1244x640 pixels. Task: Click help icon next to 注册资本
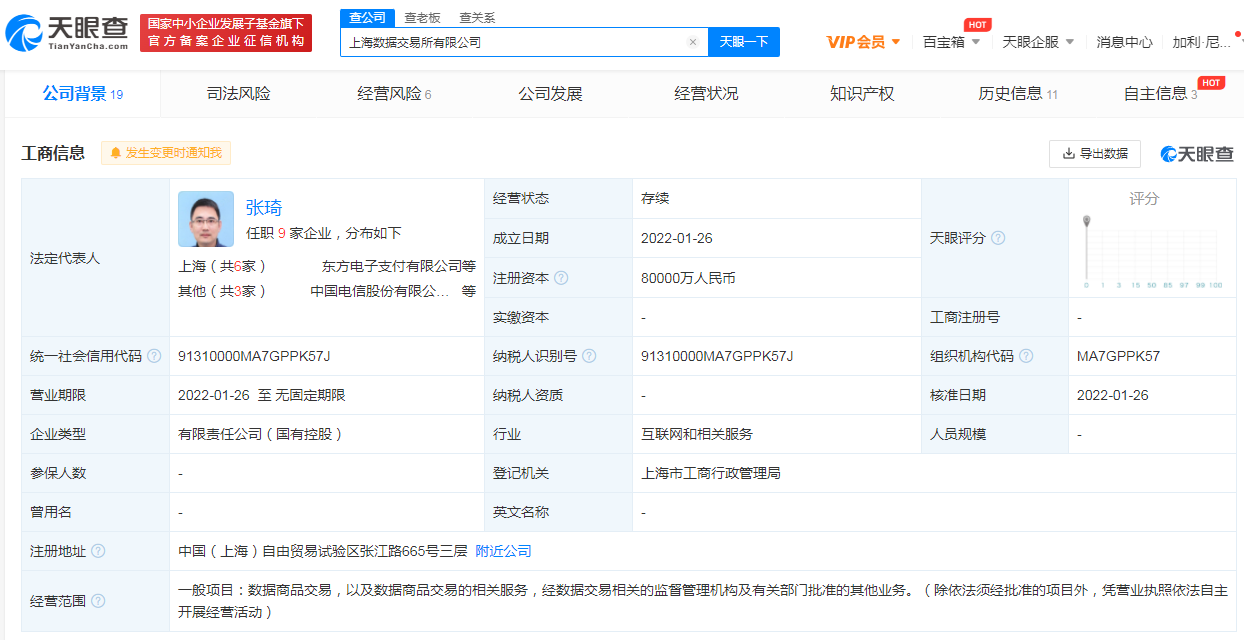561,278
